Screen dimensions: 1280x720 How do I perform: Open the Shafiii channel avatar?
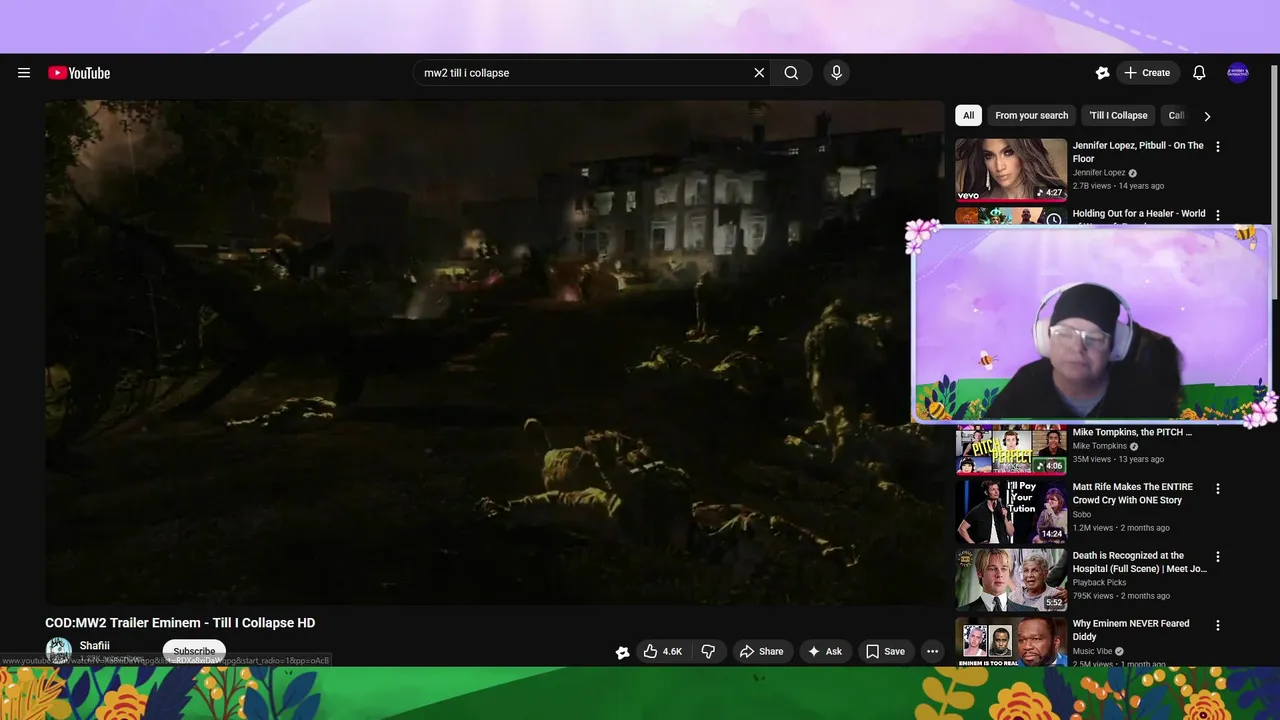point(59,651)
